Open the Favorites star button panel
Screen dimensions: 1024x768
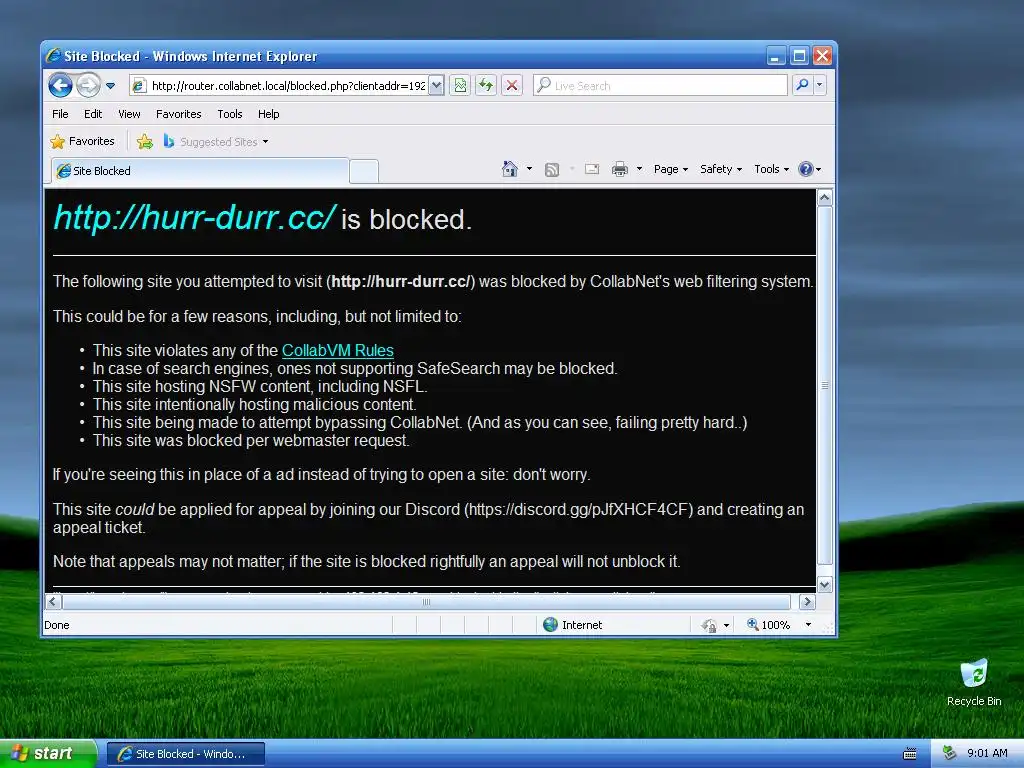click(x=82, y=142)
